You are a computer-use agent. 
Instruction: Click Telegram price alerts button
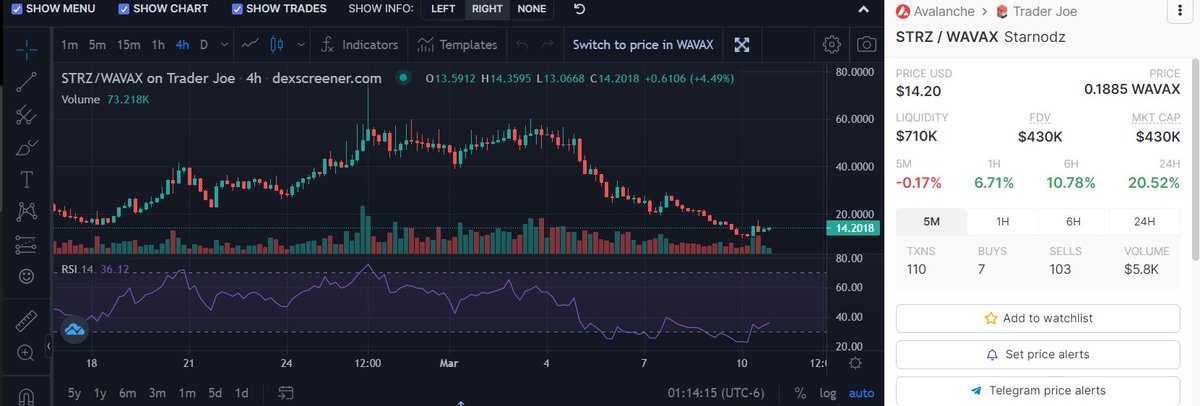[1038, 390]
